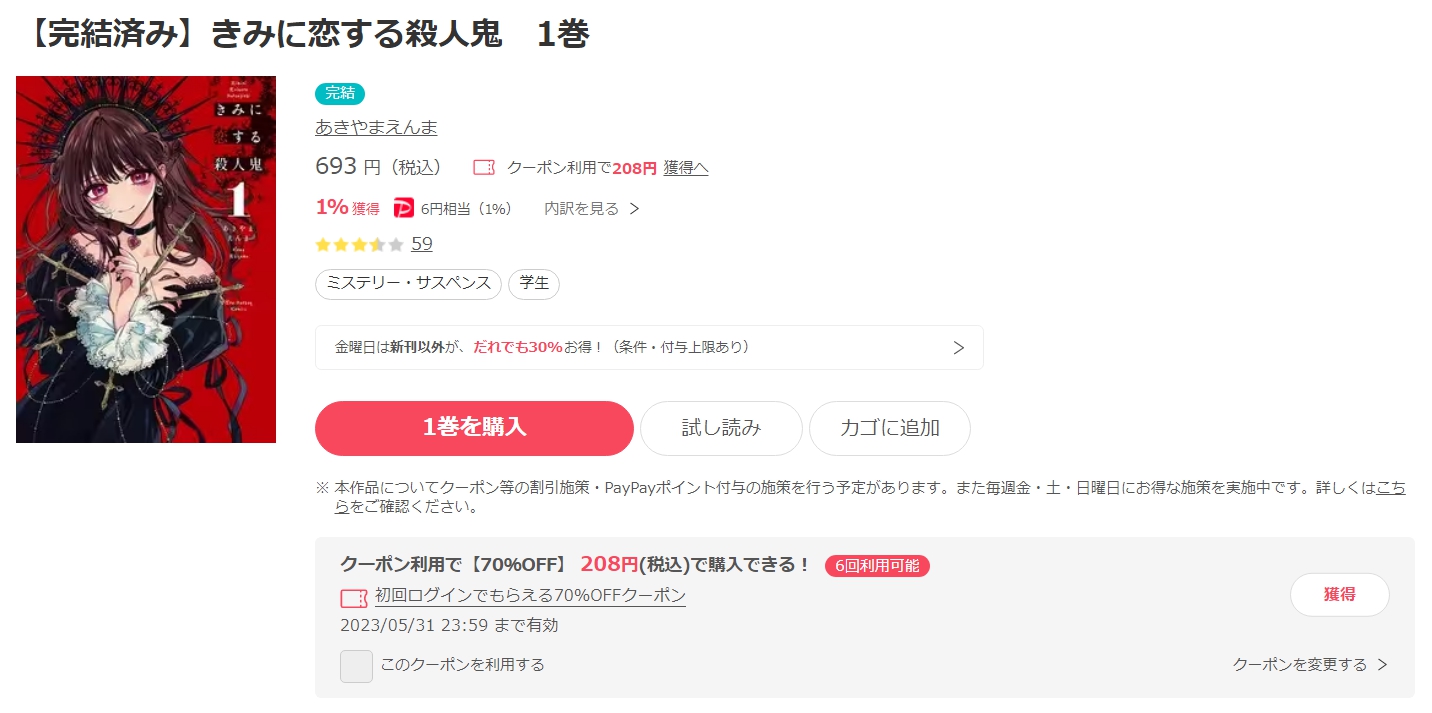Open the Friday 30% campaign banner
Image resolution: width=1432 pixels, height=713 pixels.
pos(649,347)
